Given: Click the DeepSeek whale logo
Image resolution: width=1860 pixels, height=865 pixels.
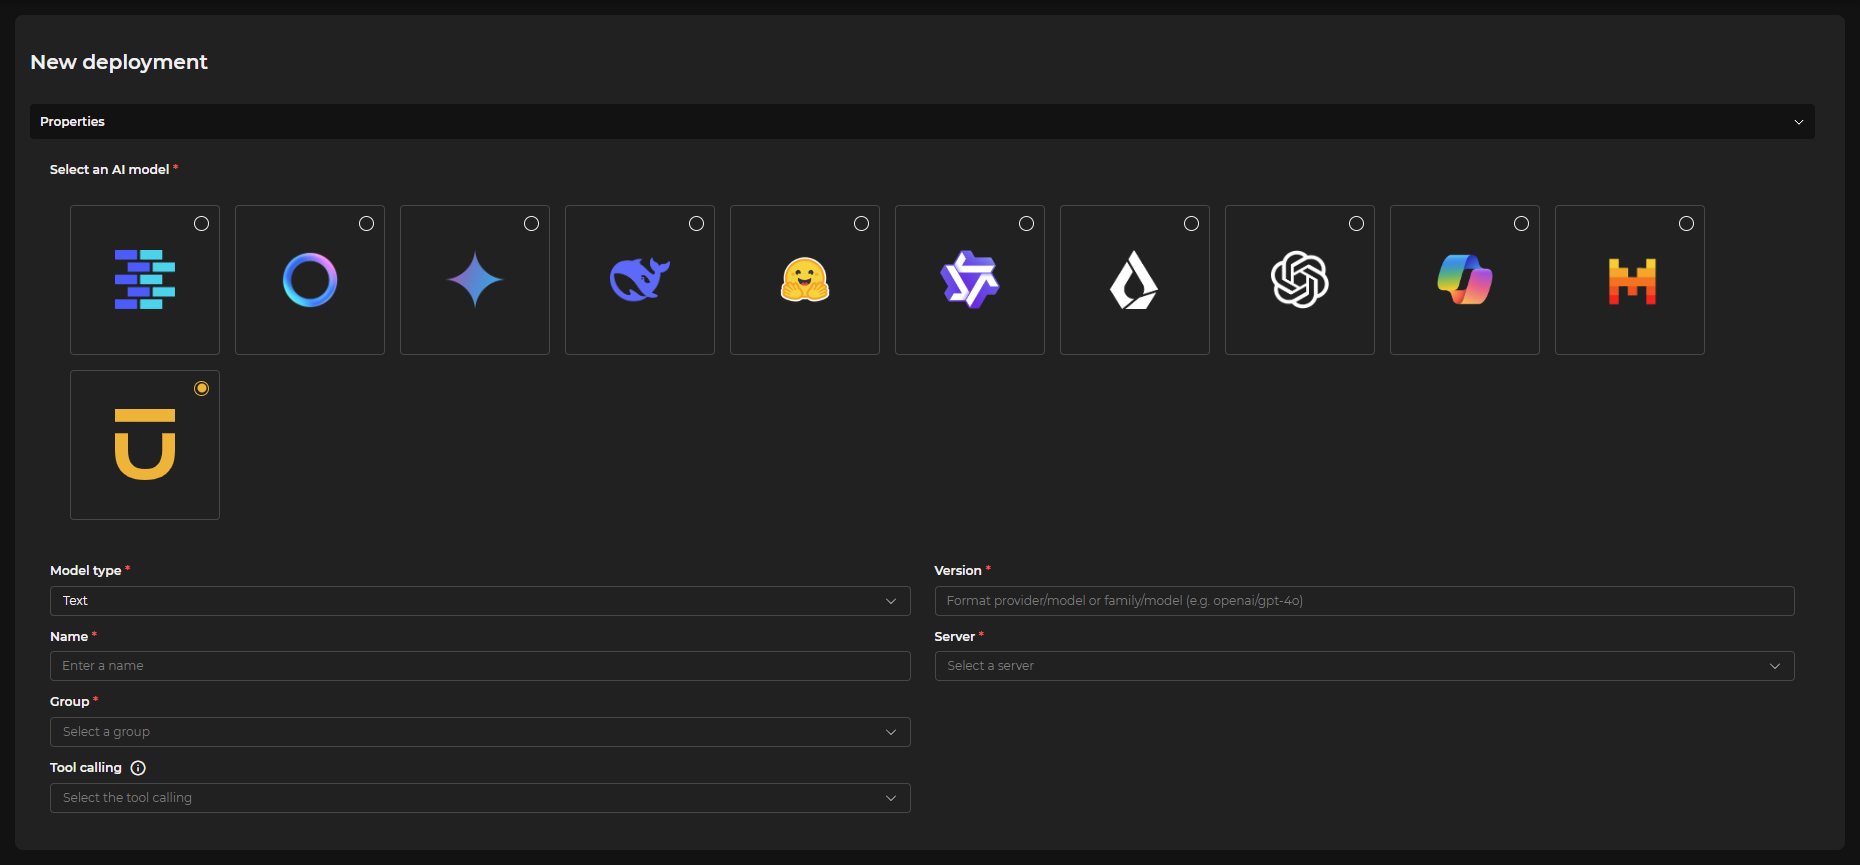Looking at the screenshot, I should point(640,280).
